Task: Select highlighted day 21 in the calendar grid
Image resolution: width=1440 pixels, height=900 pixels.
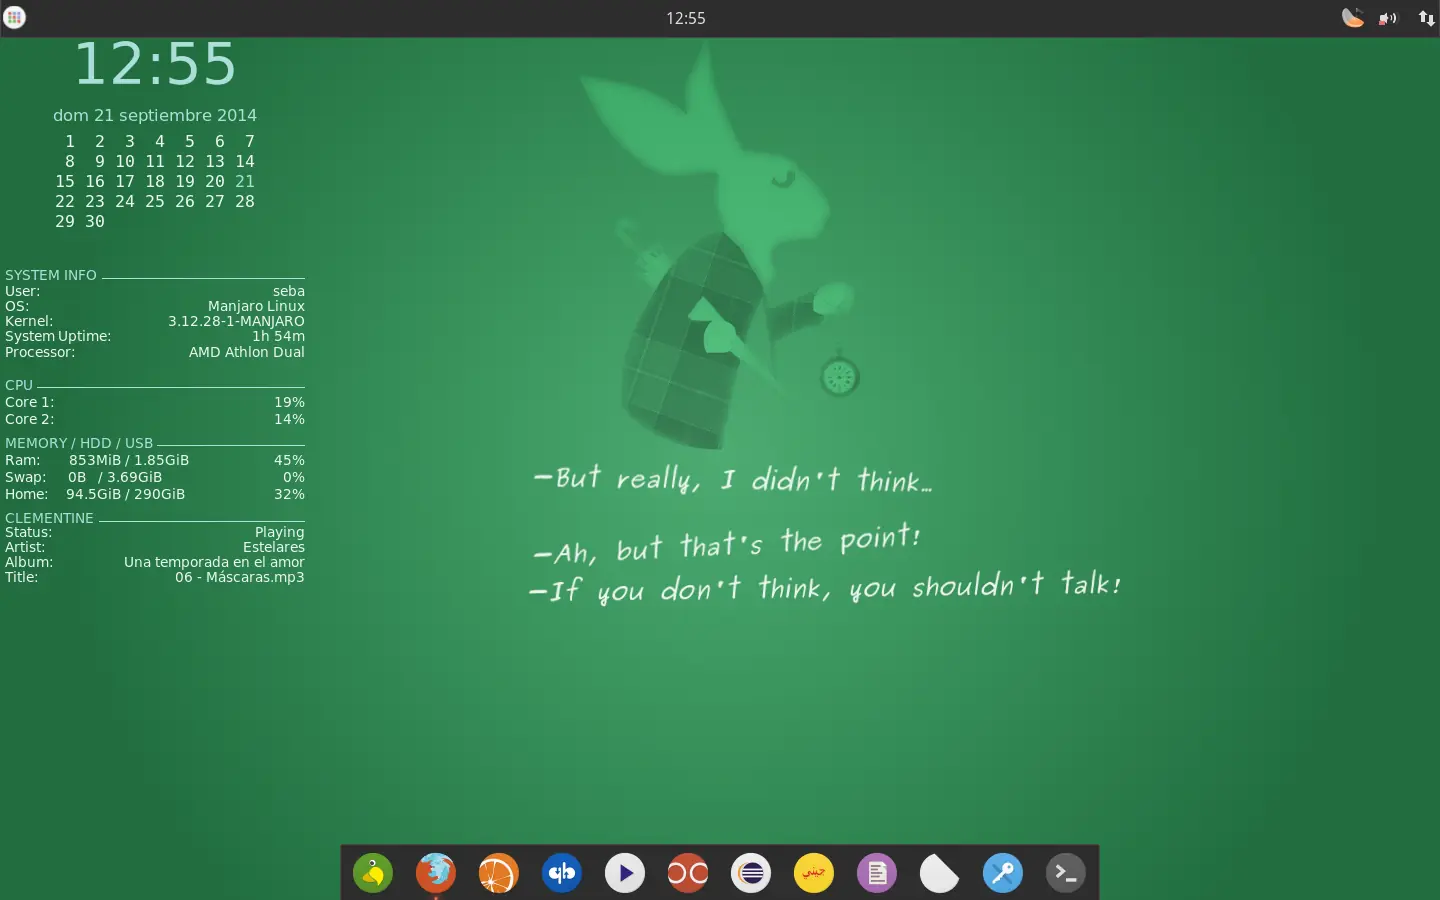Action: point(245,181)
